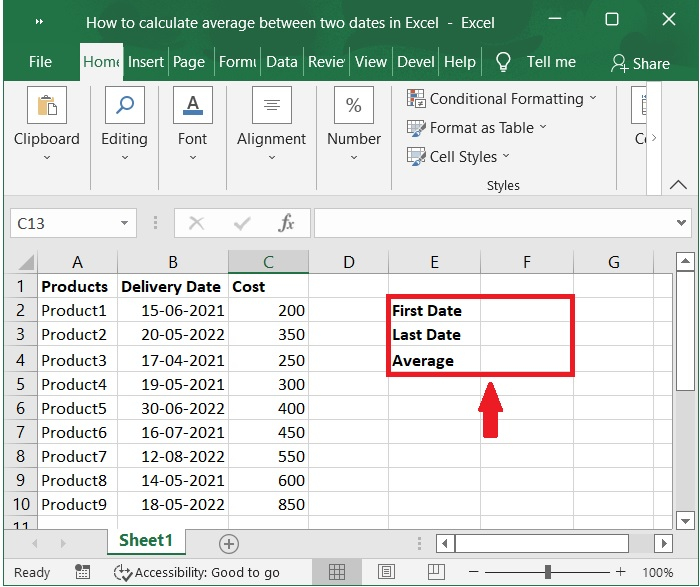
Task: Open the Name Box dropdown arrow
Action: (125, 223)
